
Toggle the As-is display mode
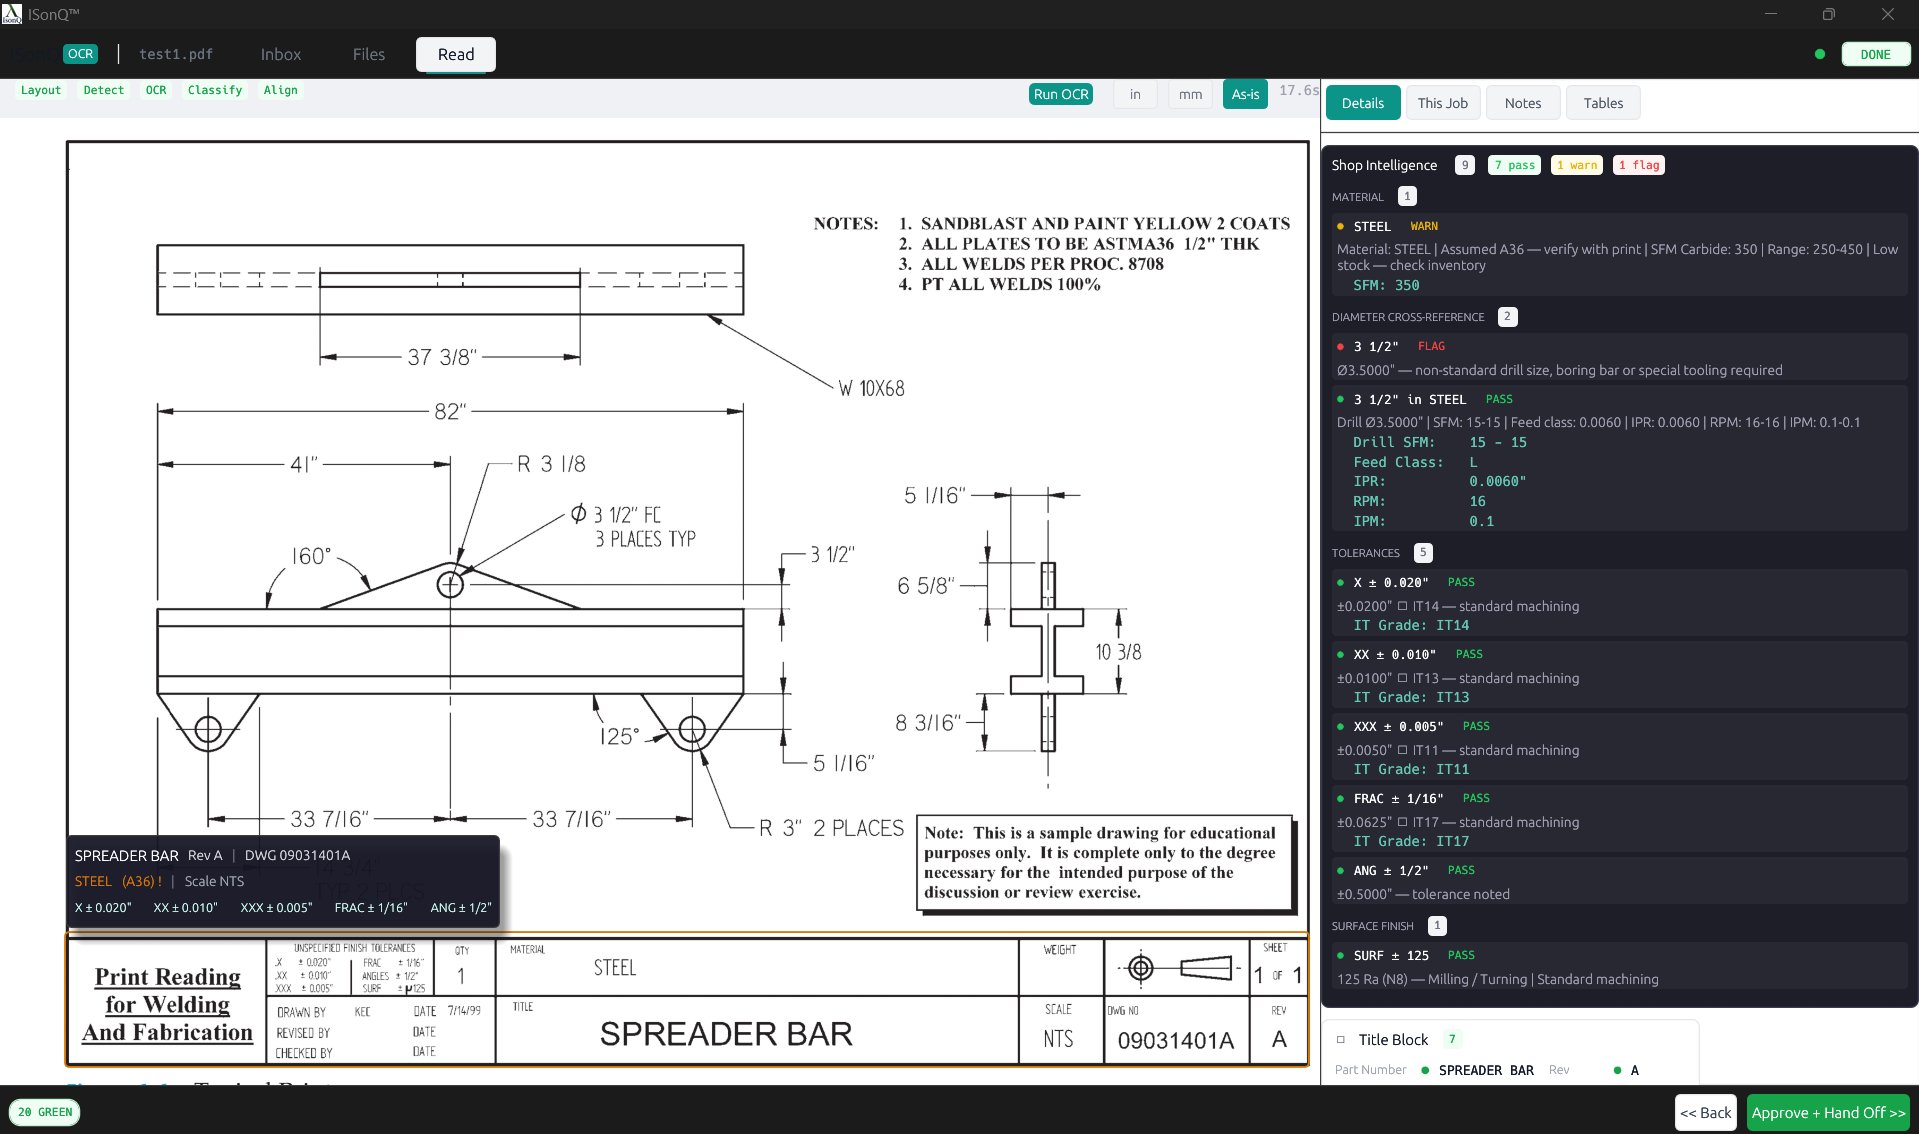[1244, 94]
